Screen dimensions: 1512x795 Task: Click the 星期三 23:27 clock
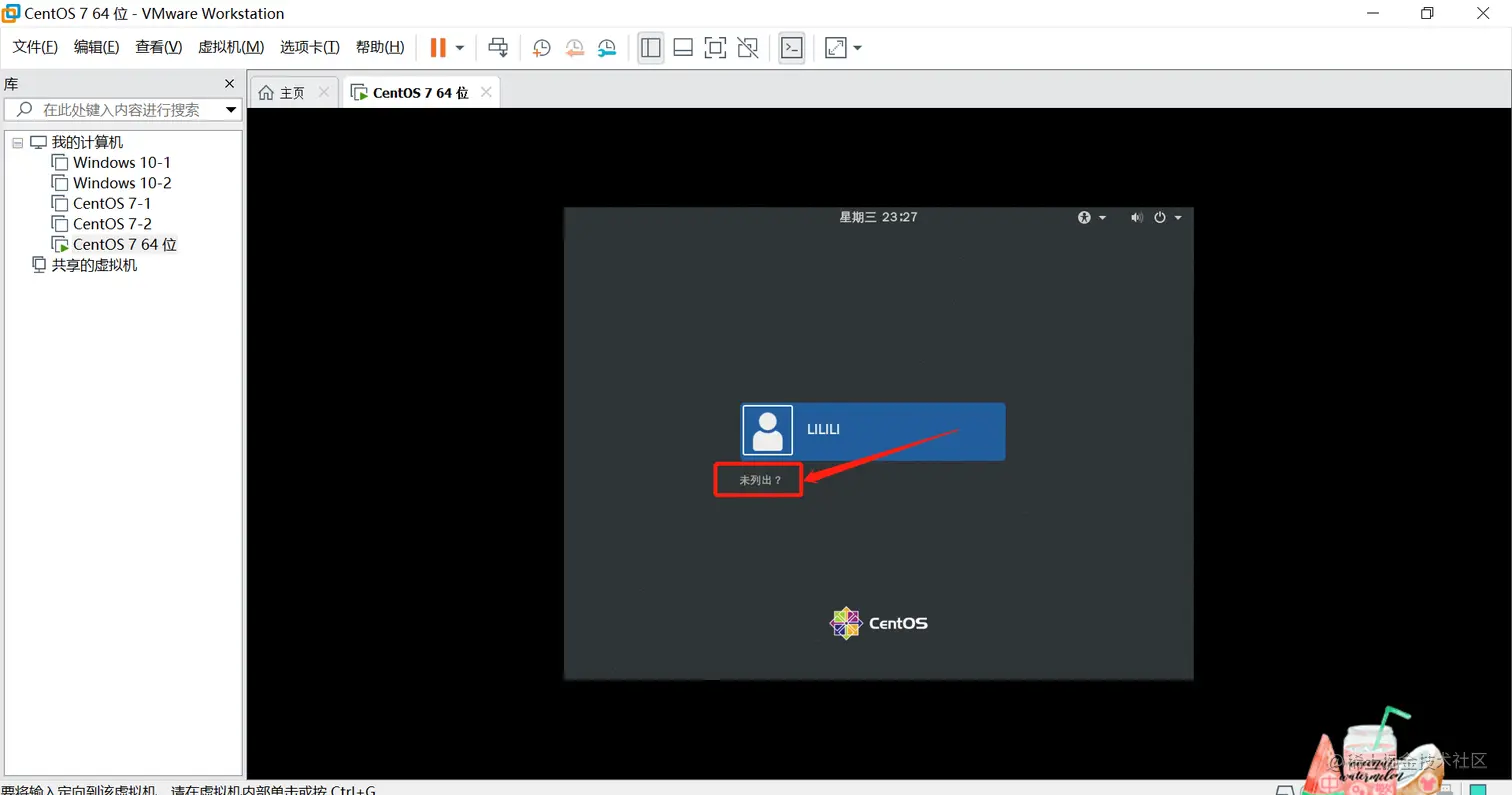(878, 216)
